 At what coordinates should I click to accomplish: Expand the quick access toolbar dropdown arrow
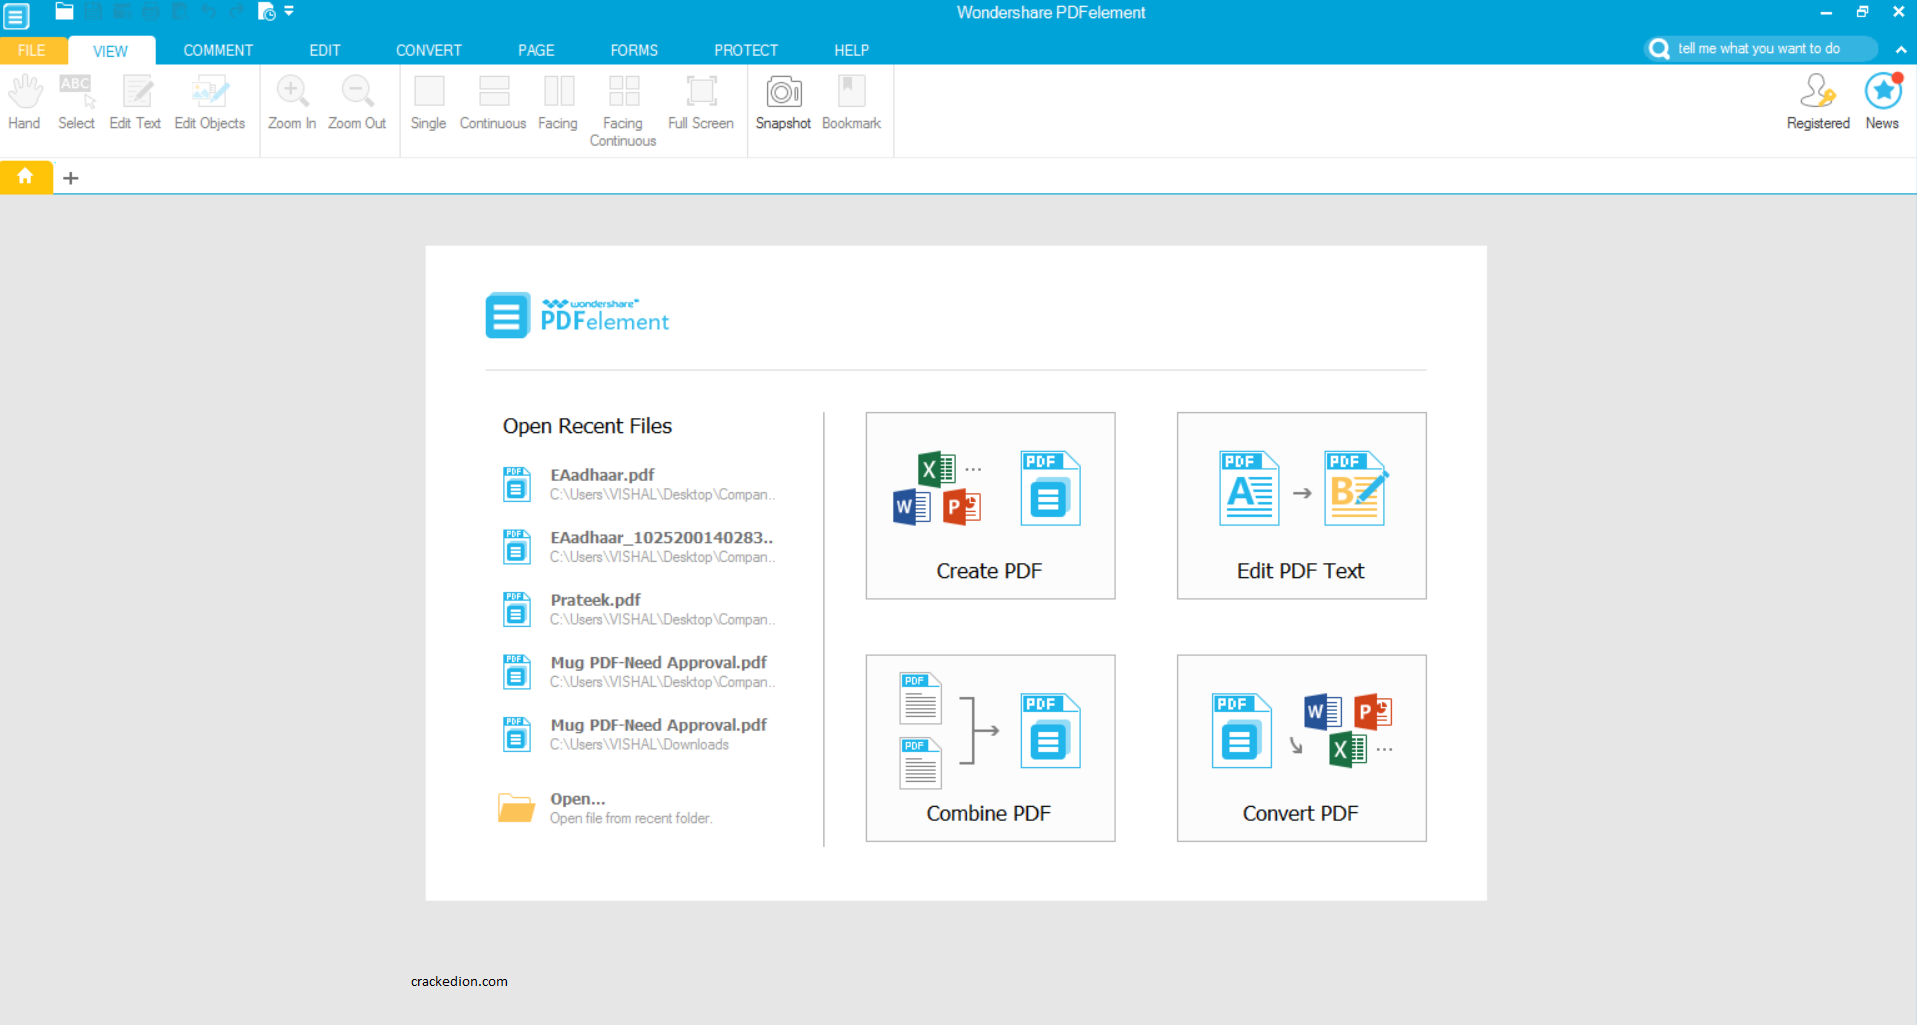(x=289, y=12)
